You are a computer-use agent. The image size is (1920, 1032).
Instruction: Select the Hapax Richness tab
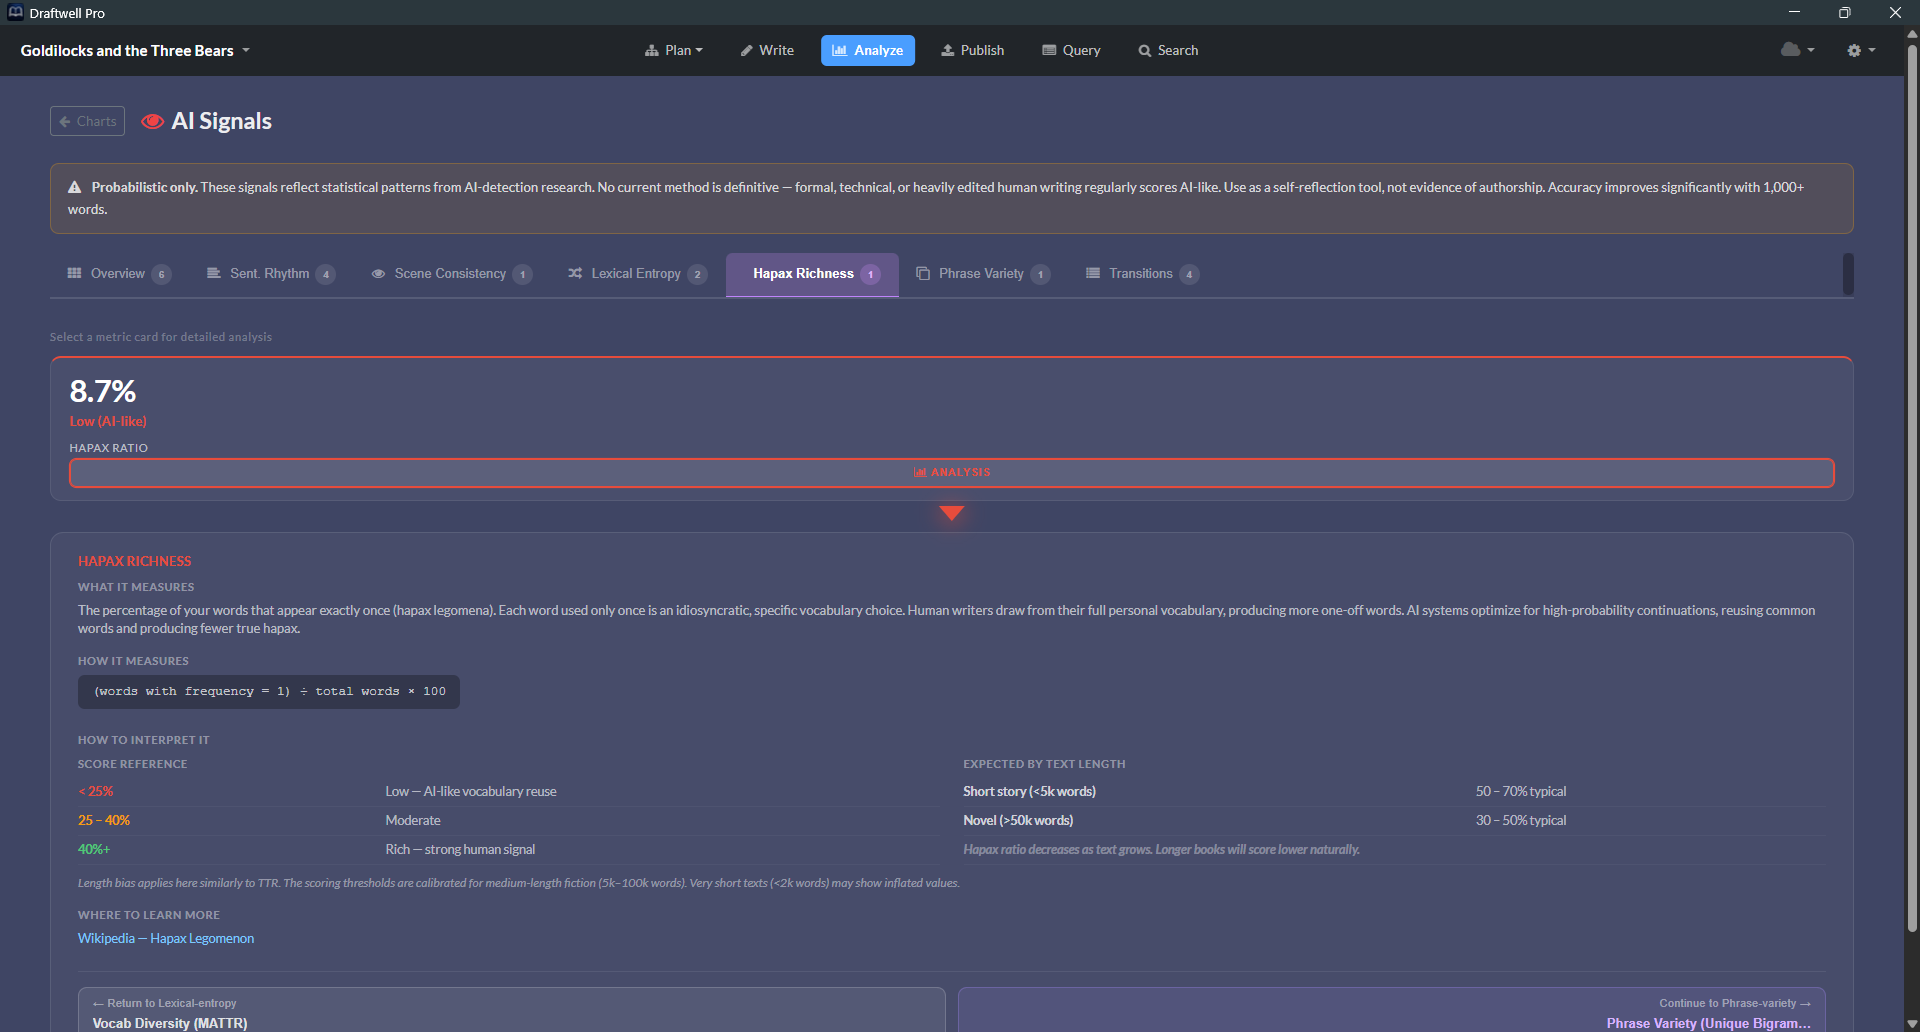coord(812,274)
